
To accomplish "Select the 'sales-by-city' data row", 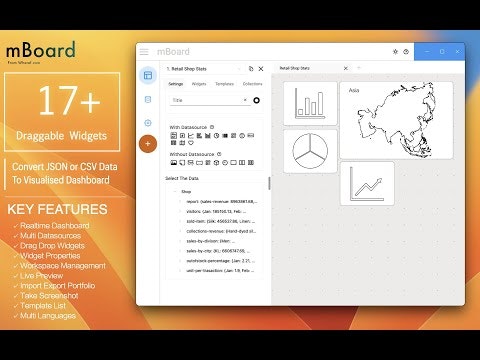I will 218,251.
